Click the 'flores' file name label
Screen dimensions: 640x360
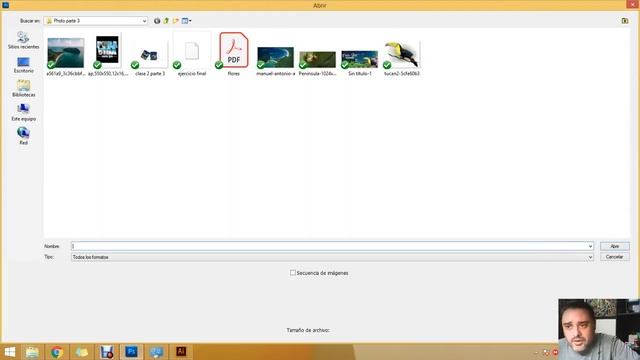[x=233, y=74]
